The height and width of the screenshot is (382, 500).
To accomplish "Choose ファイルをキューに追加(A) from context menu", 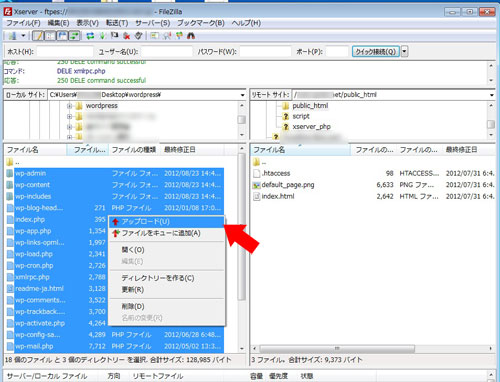I will click(167, 233).
